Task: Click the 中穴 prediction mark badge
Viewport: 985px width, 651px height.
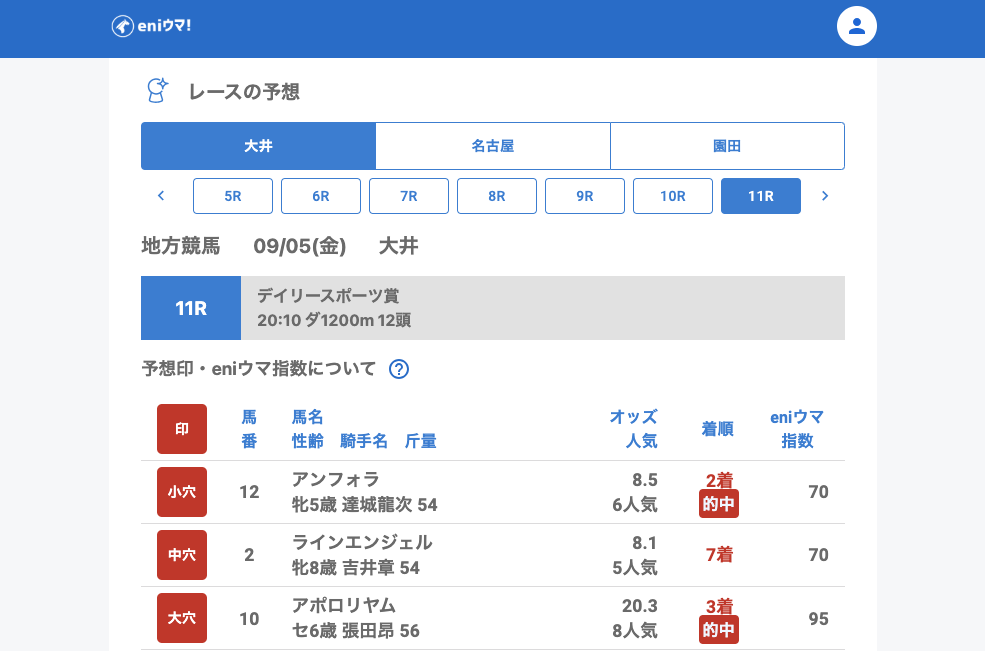Action: tap(182, 555)
